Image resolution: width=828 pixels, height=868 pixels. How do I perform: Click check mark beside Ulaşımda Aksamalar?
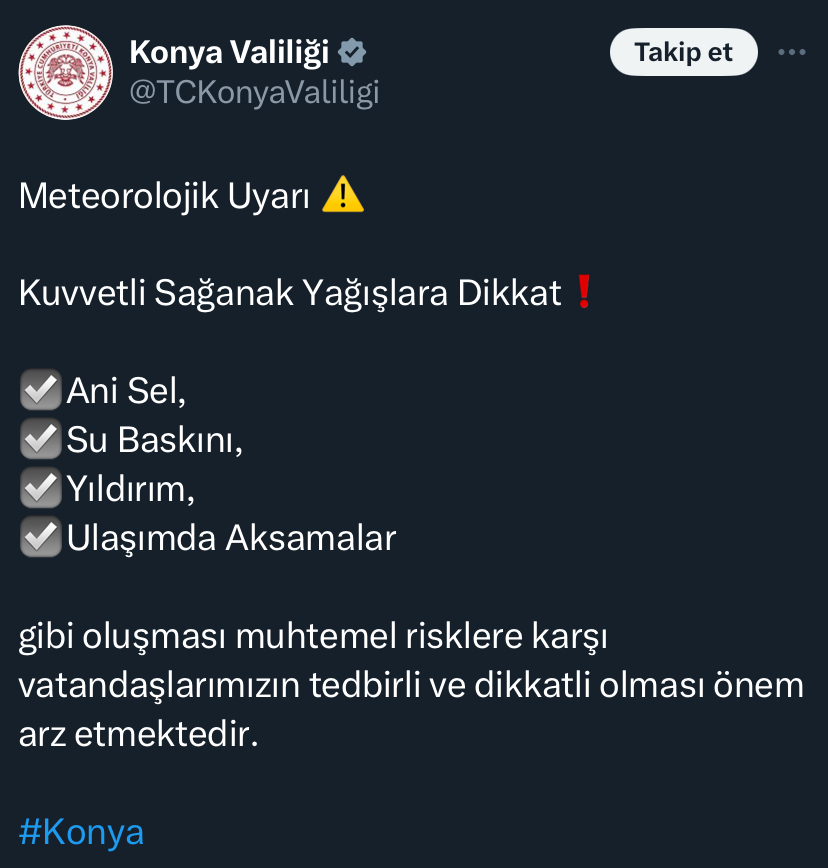40,536
